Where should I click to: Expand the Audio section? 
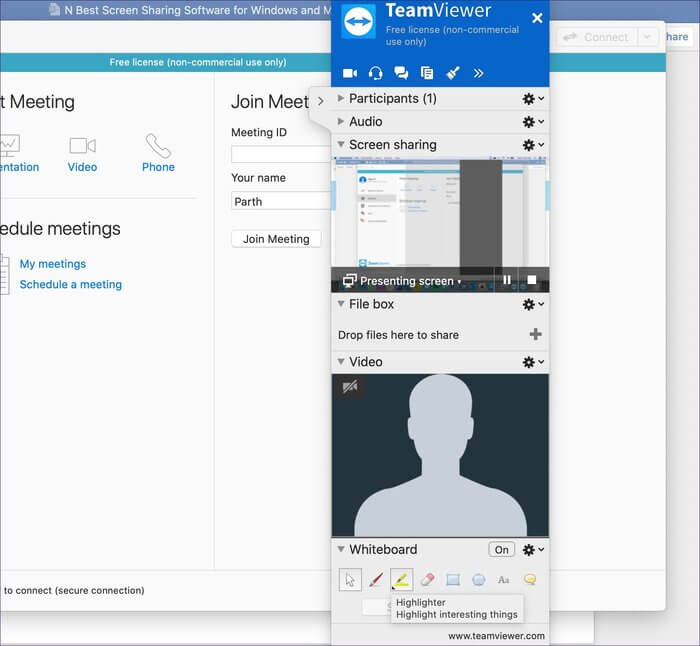pyautogui.click(x=341, y=121)
